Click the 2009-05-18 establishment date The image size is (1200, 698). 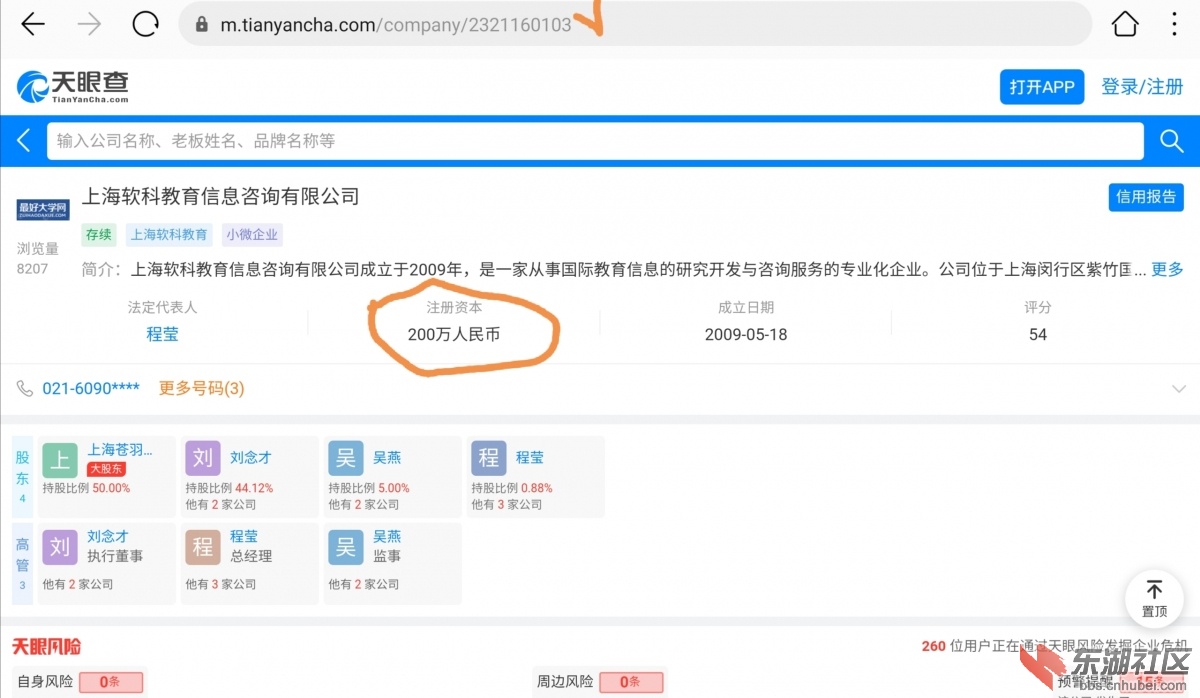(746, 334)
